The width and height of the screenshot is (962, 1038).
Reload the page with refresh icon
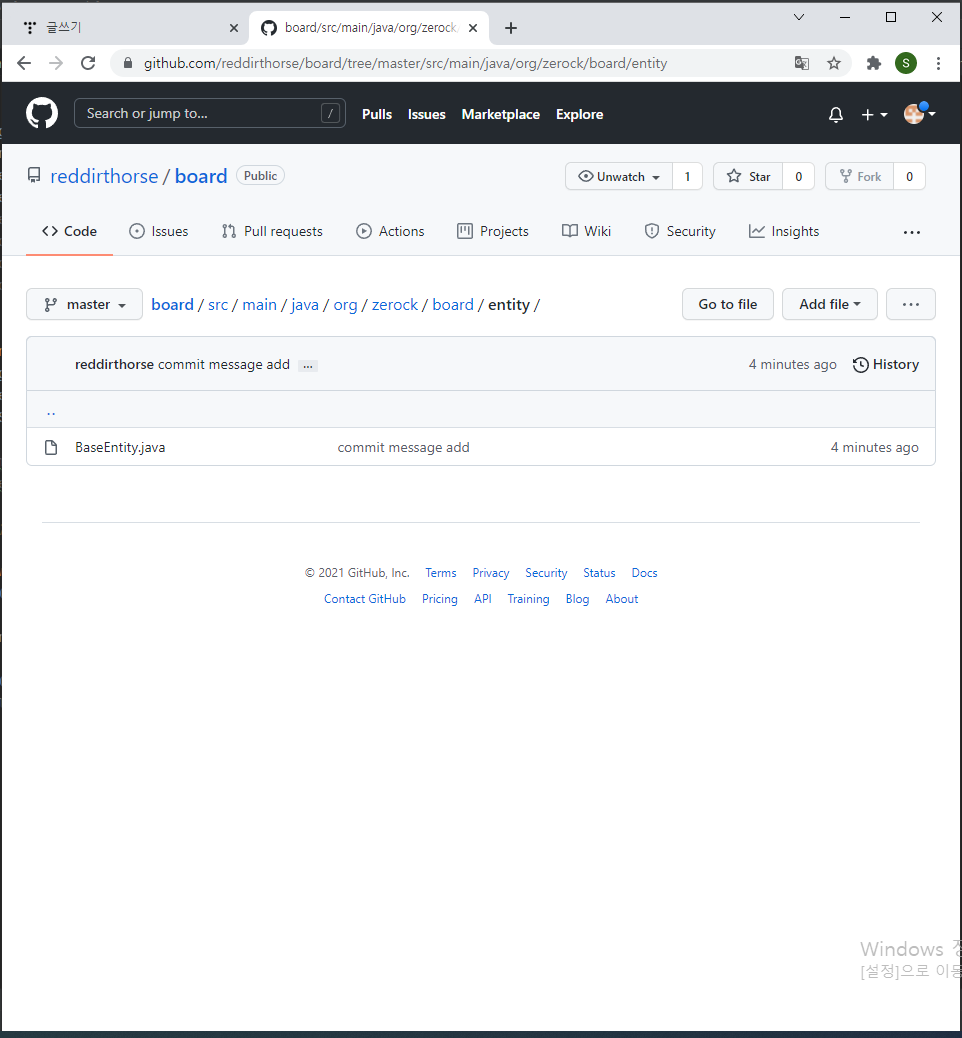tap(88, 63)
